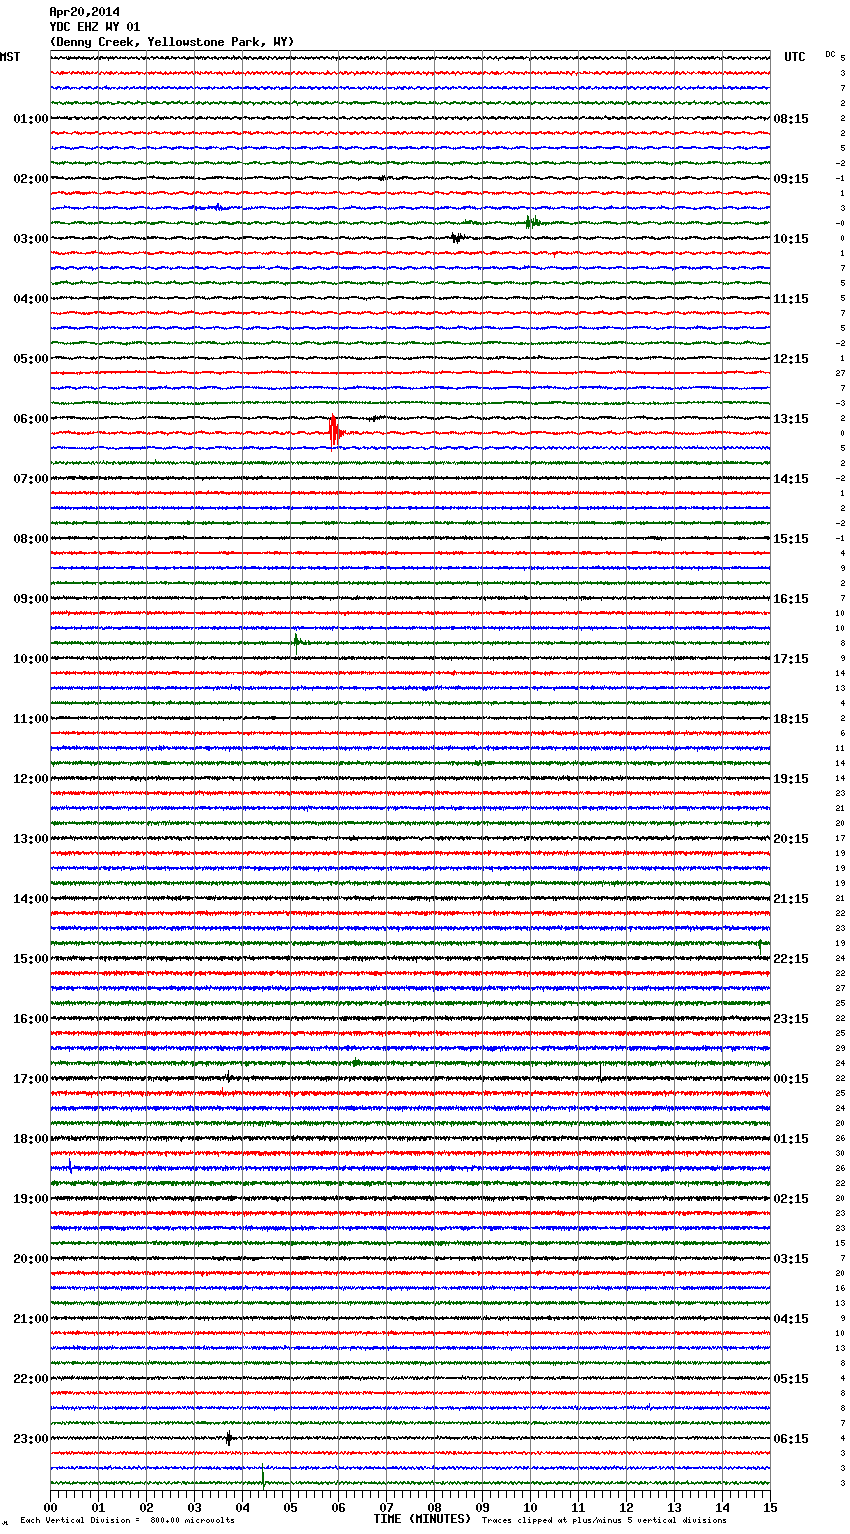Click the date text "Apr20,2014"
Image resolution: width=850 pixels, height=1534 pixels.
84,12
